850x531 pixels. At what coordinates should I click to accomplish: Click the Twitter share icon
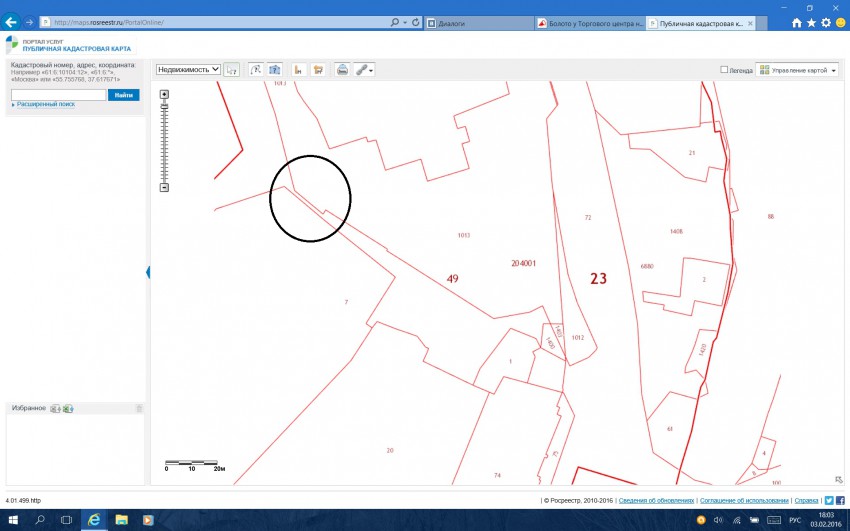[x=828, y=499]
